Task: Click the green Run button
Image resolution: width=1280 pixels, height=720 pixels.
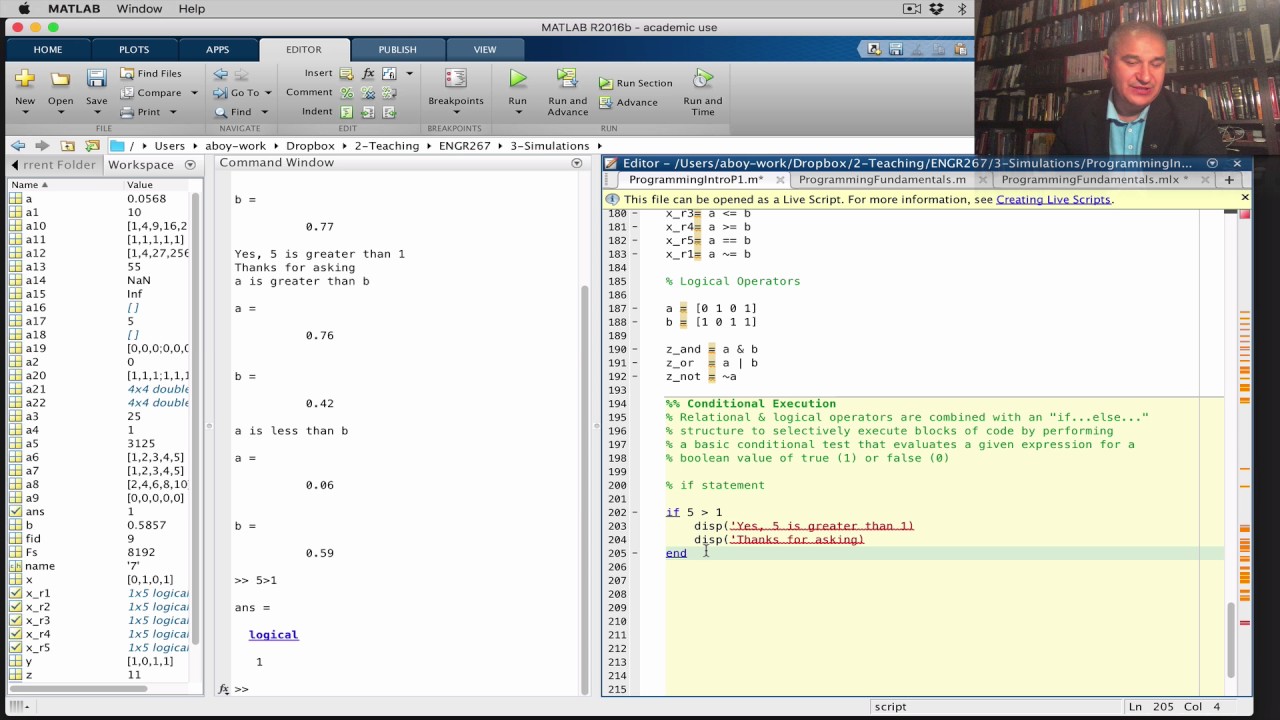Action: pyautogui.click(x=517, y=78)
